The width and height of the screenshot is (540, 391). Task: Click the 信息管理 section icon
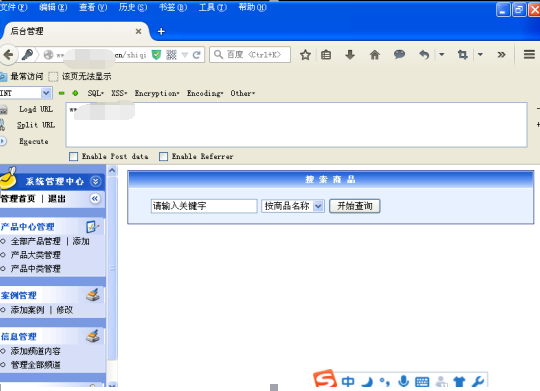coord(93,337)
